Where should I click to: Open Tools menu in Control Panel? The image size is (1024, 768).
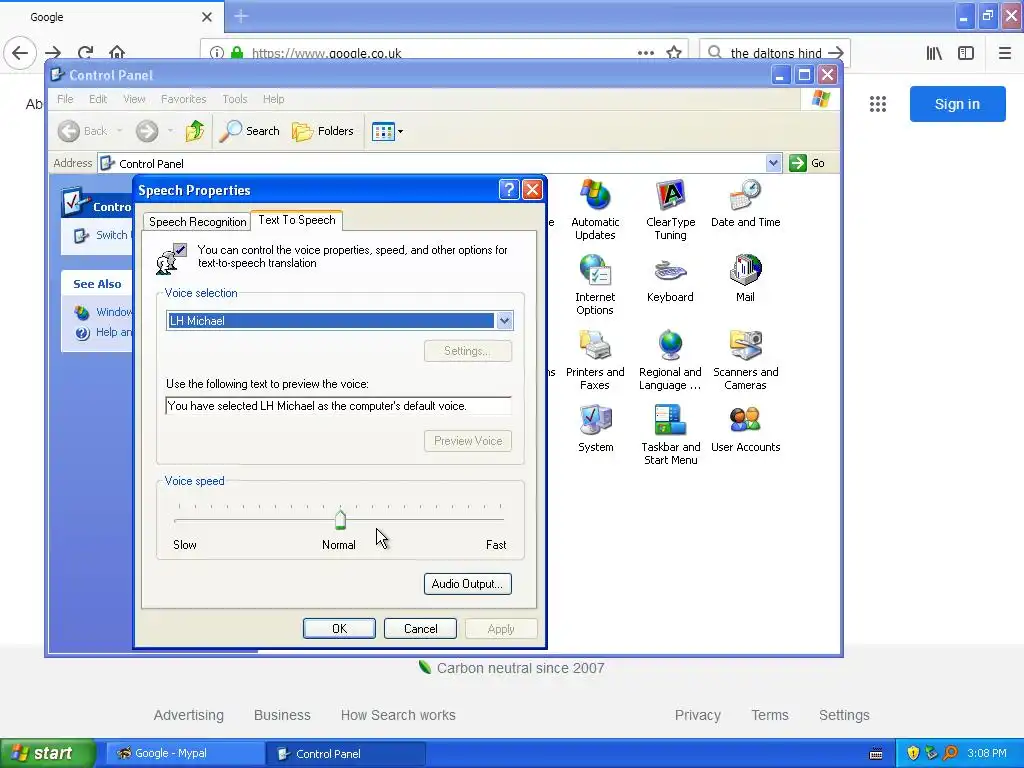click(234, 99)
